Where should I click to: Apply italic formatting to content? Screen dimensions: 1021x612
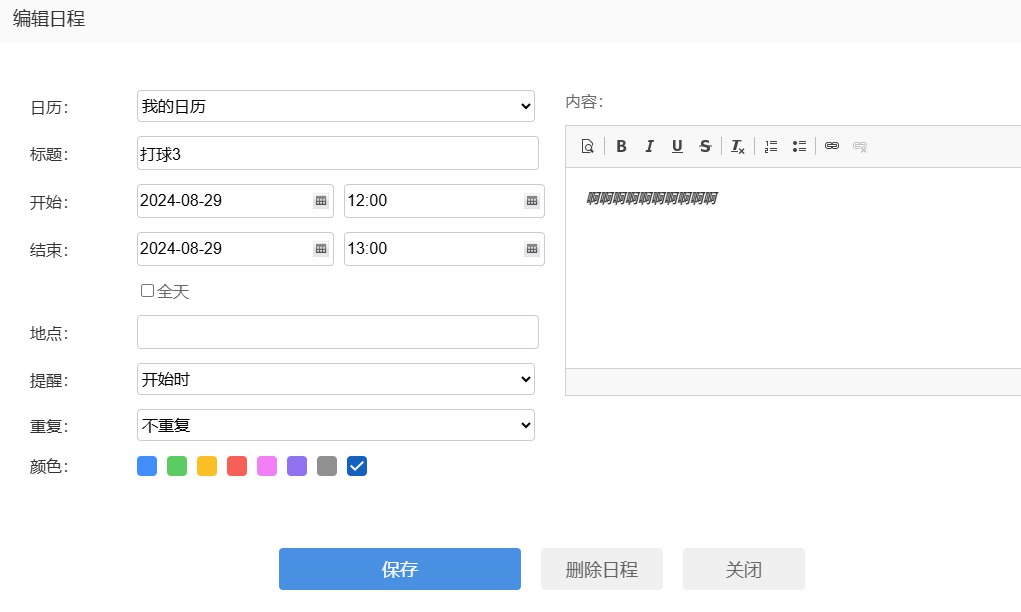[649, 146]
